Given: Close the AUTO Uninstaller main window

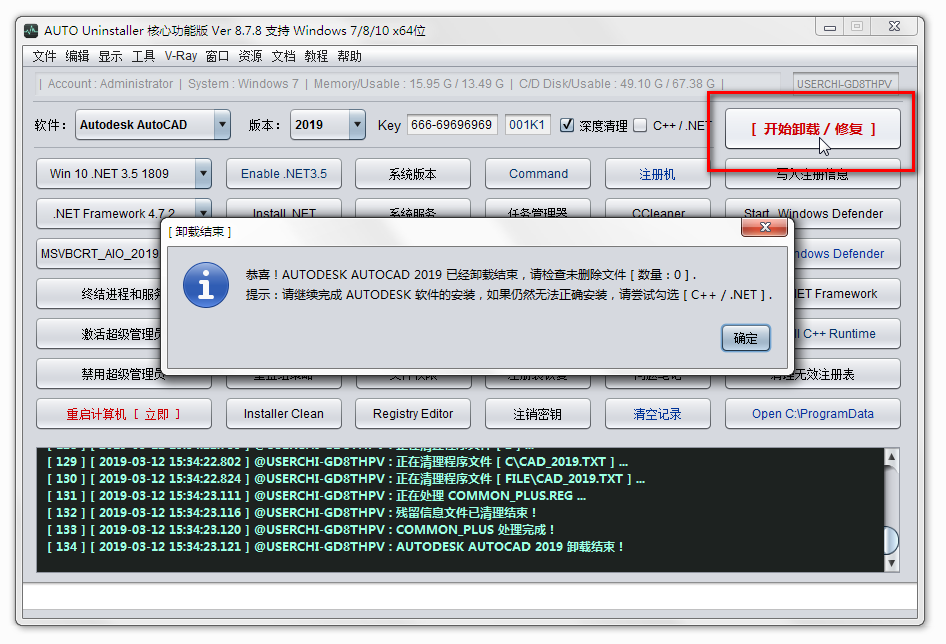Looking at the screenshot, I should 894,27.
